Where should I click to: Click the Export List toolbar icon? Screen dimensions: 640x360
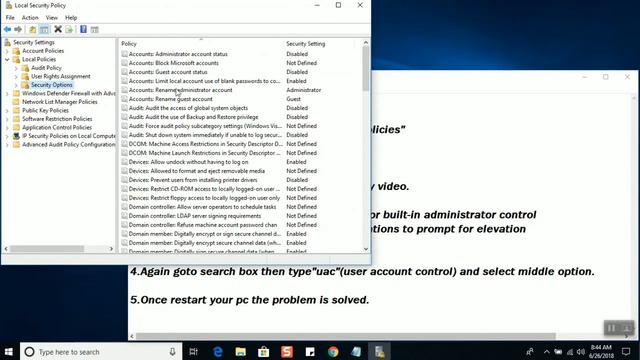pyautogui.click(x=69, y=29)
